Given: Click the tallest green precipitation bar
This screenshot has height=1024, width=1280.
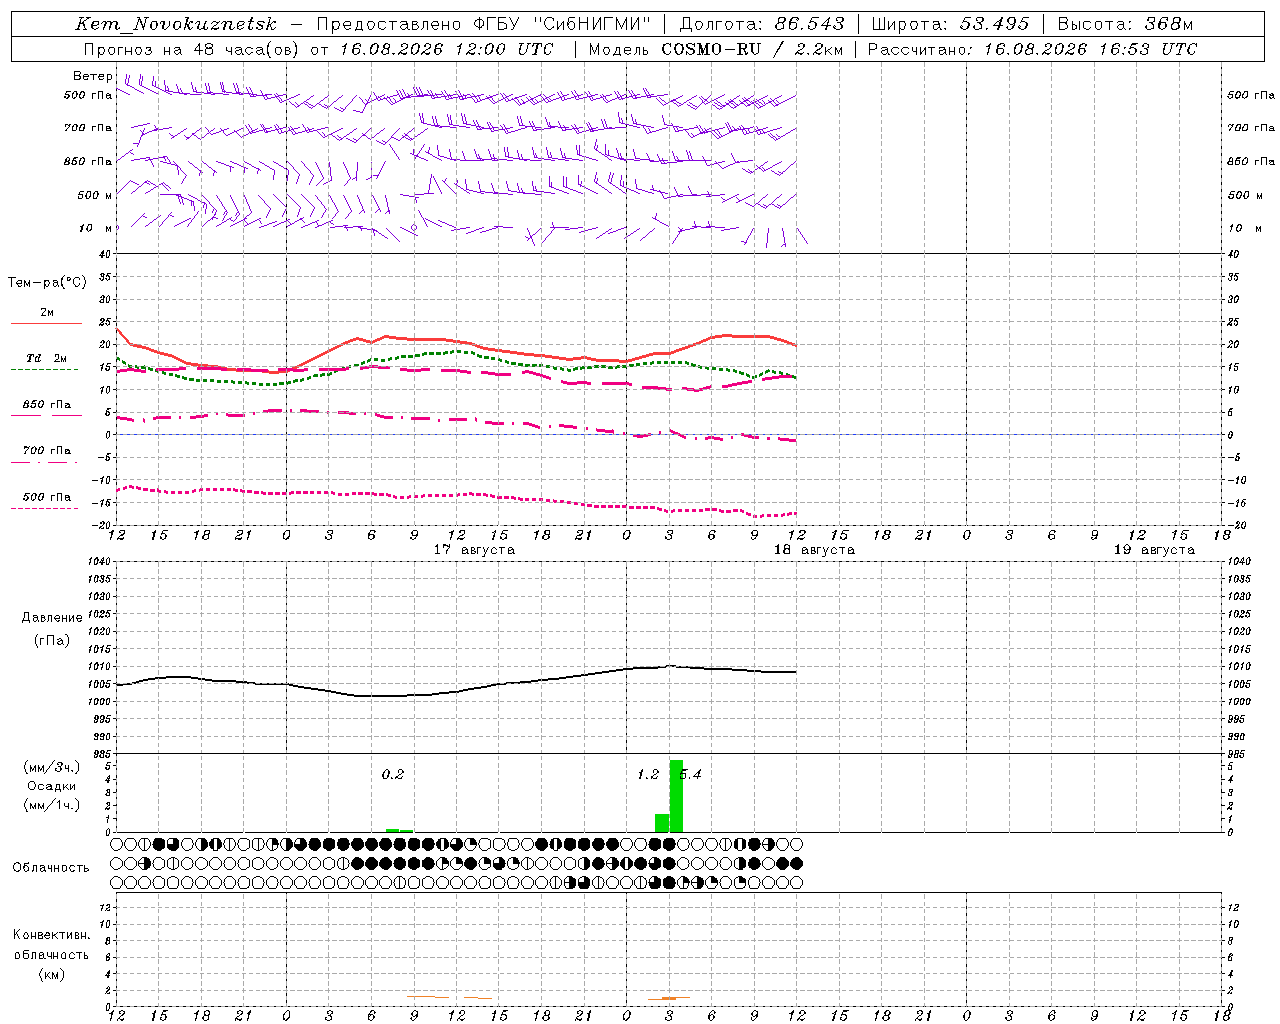Looking at the screenshot, I should [x=676, y=796].
